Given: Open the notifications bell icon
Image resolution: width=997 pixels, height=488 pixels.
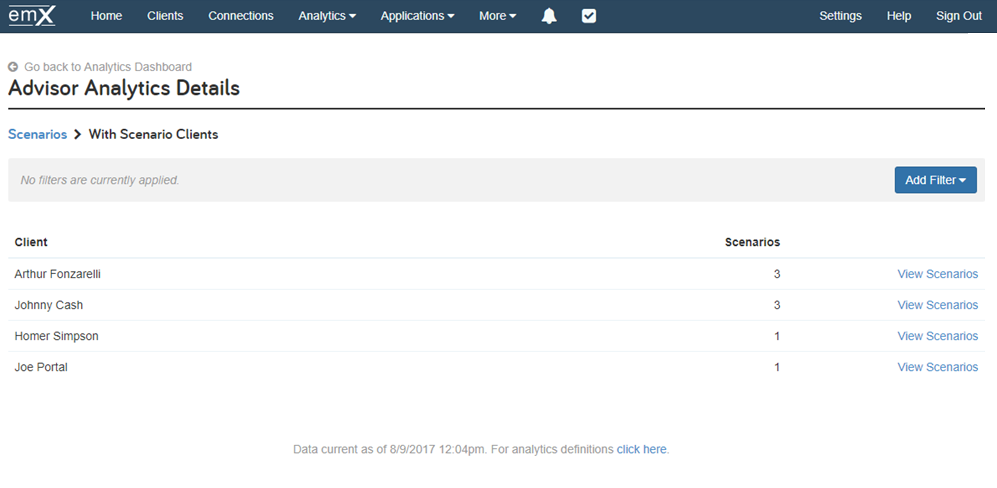Looking at the screenshot, I should [549, 17].
